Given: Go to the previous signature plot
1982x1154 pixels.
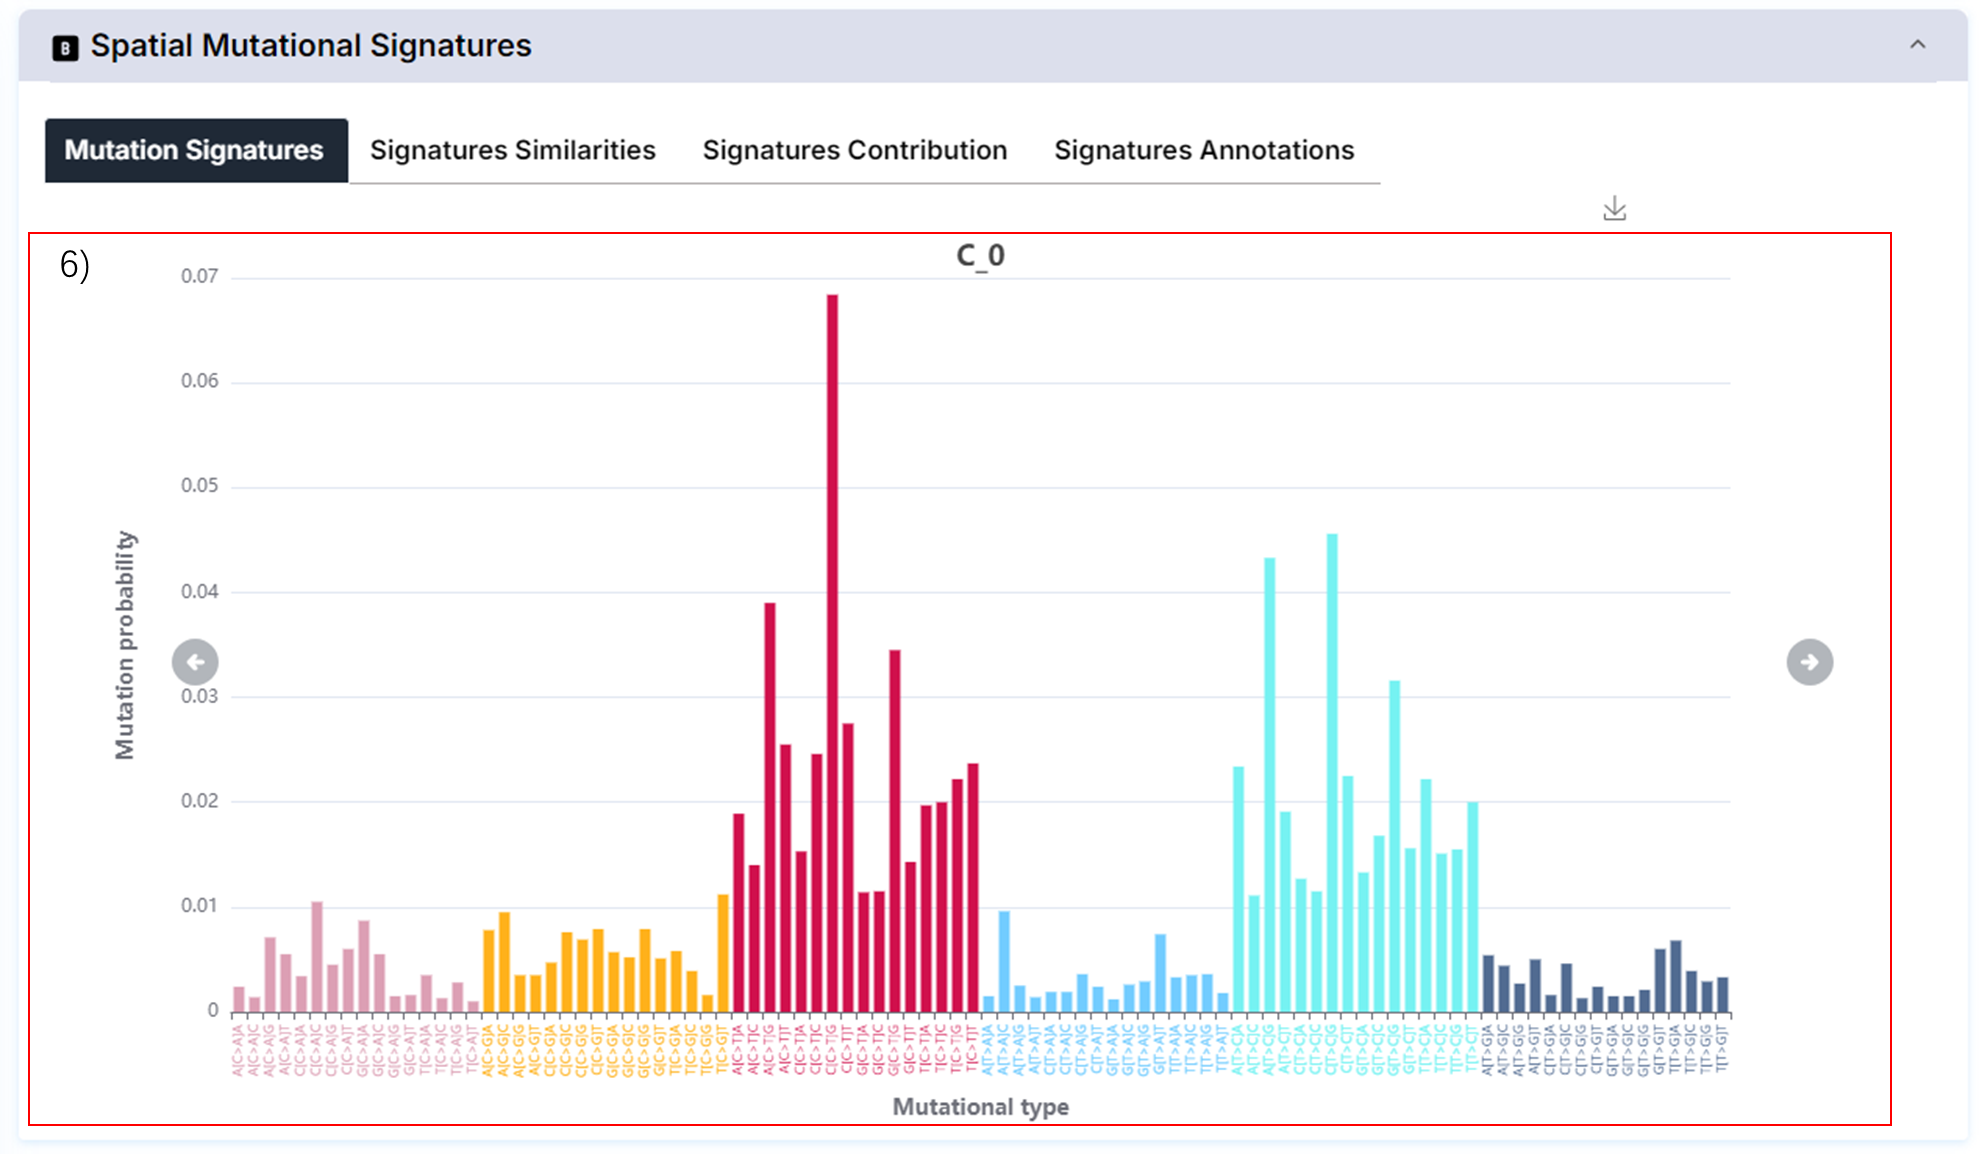Looking at the screenshot, I should (195, 662).
